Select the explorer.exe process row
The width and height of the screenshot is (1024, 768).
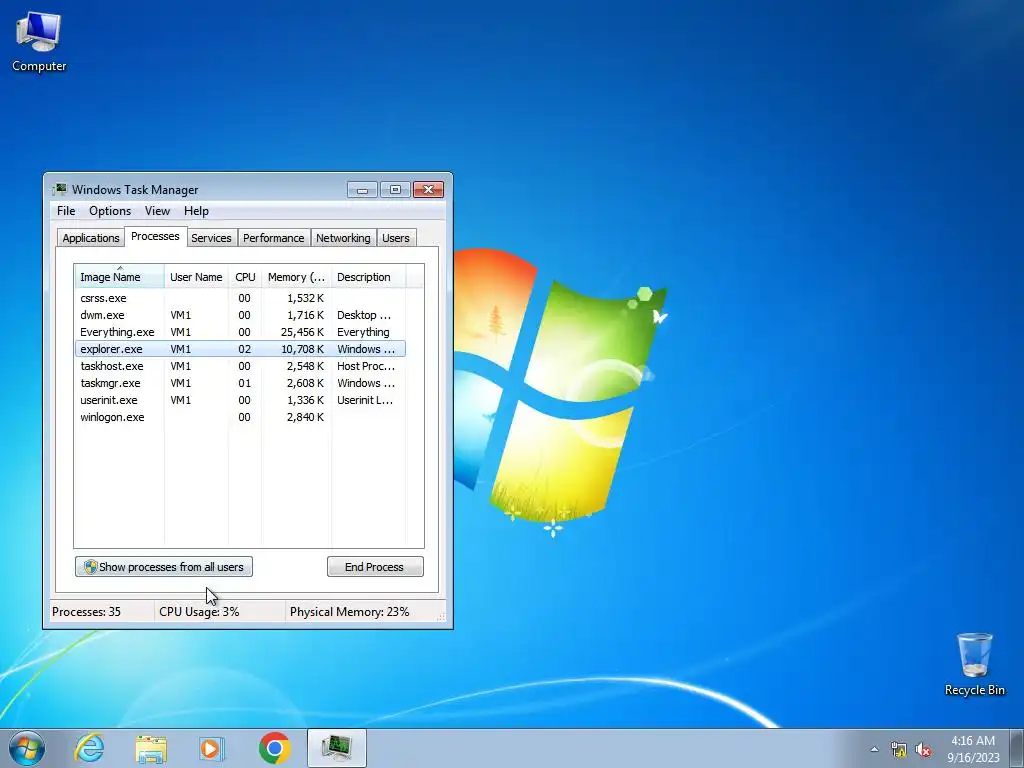240,349
